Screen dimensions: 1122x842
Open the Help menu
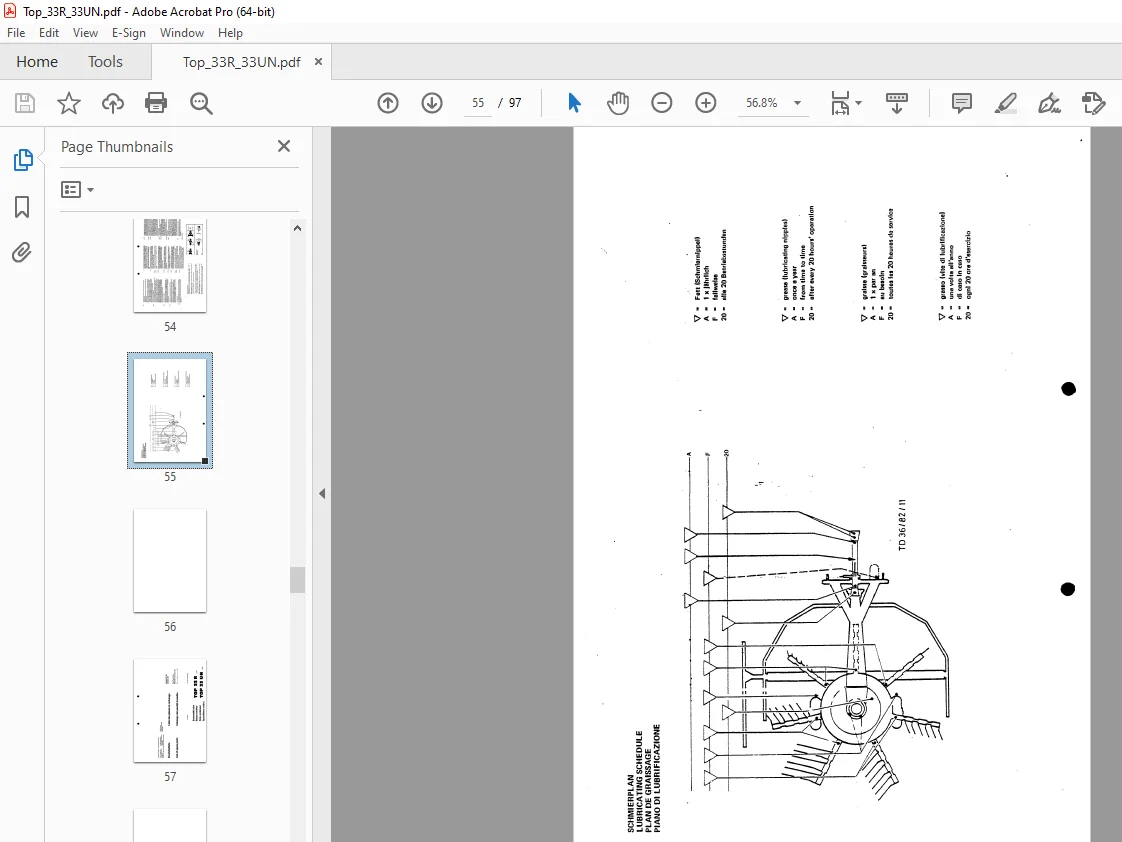(x=230, y=33)
